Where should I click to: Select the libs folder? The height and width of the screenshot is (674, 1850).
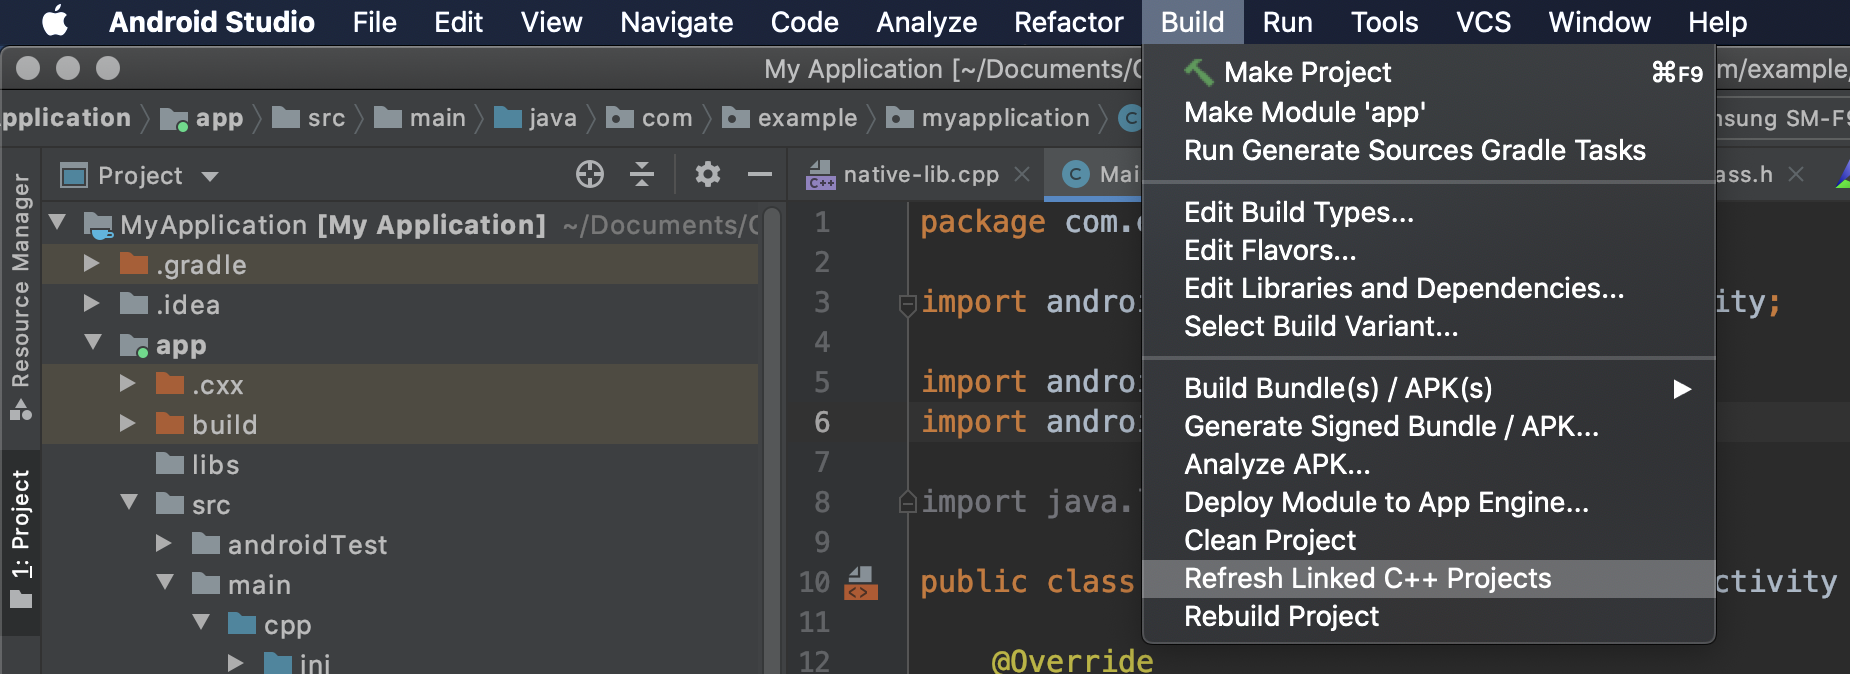click(x=400, y=464)
